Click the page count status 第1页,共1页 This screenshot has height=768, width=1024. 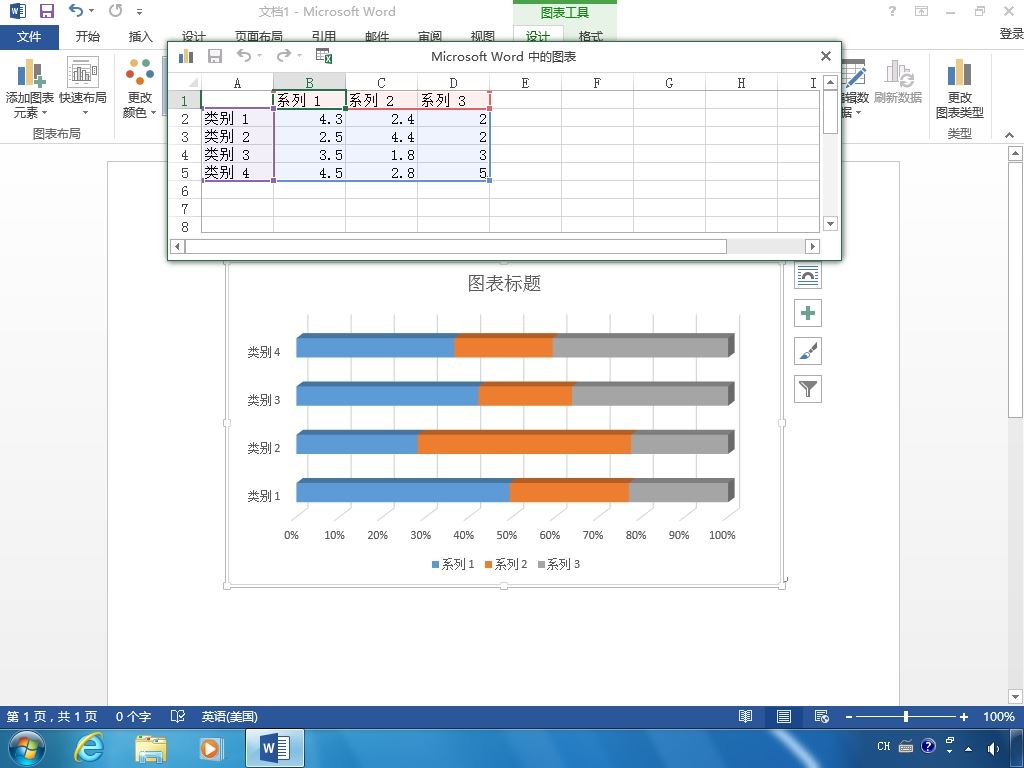click(52, 716)
